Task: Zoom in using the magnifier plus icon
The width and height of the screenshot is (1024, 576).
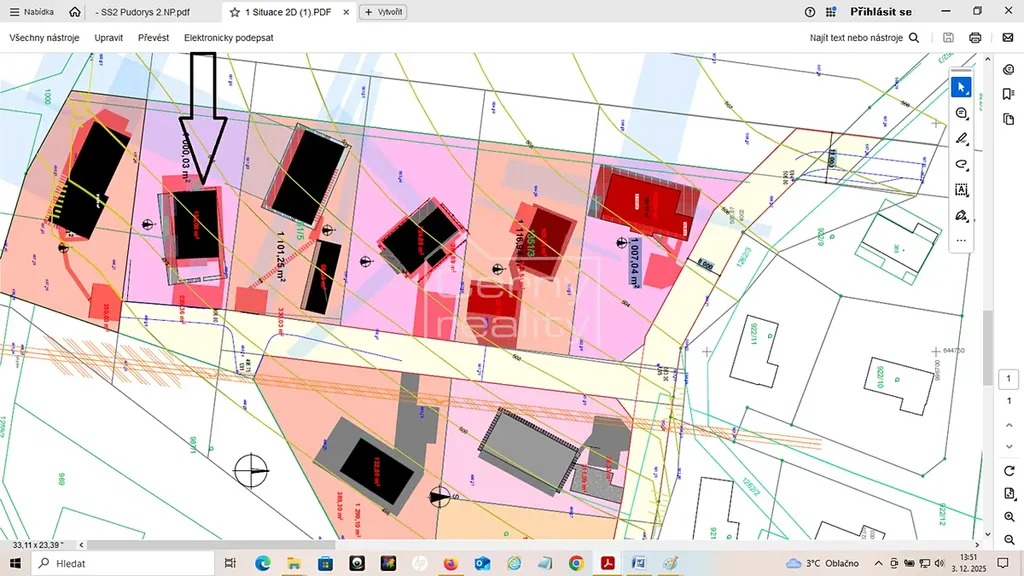Action: point(1009,516)
